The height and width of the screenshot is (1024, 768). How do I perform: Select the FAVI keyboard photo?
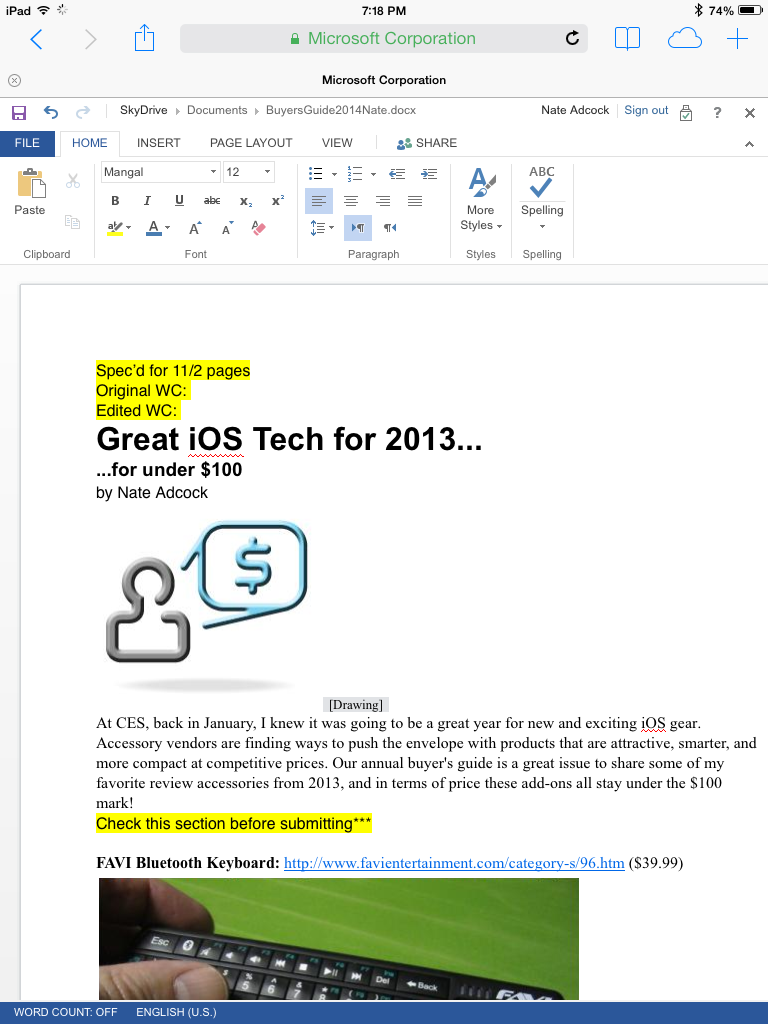(339, 938)
